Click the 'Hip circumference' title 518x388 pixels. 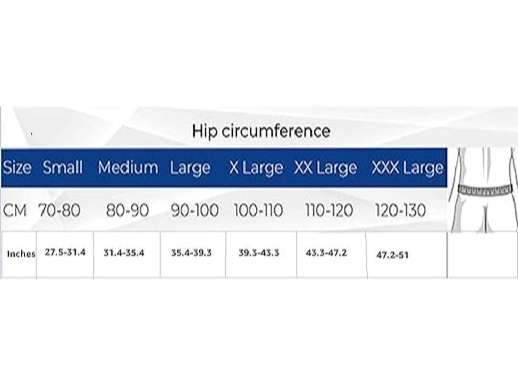(261, 131)
